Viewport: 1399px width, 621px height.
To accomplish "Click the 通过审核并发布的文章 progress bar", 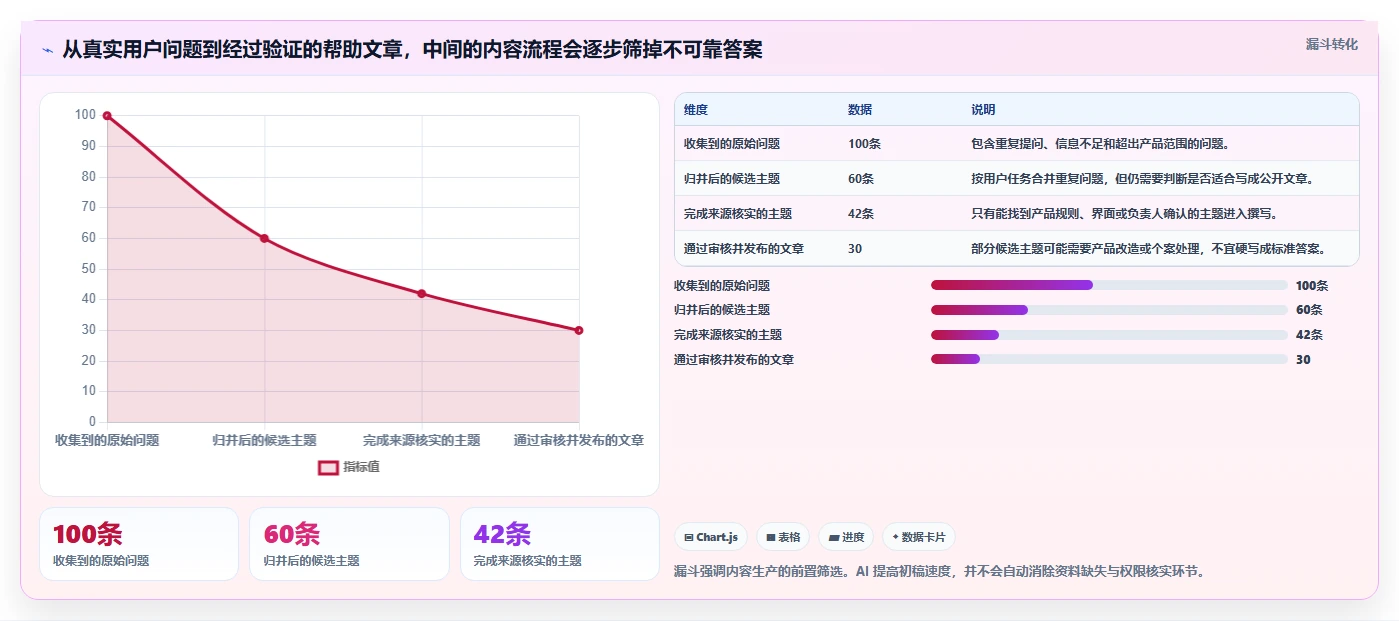I will click(x=1109, y=360).
